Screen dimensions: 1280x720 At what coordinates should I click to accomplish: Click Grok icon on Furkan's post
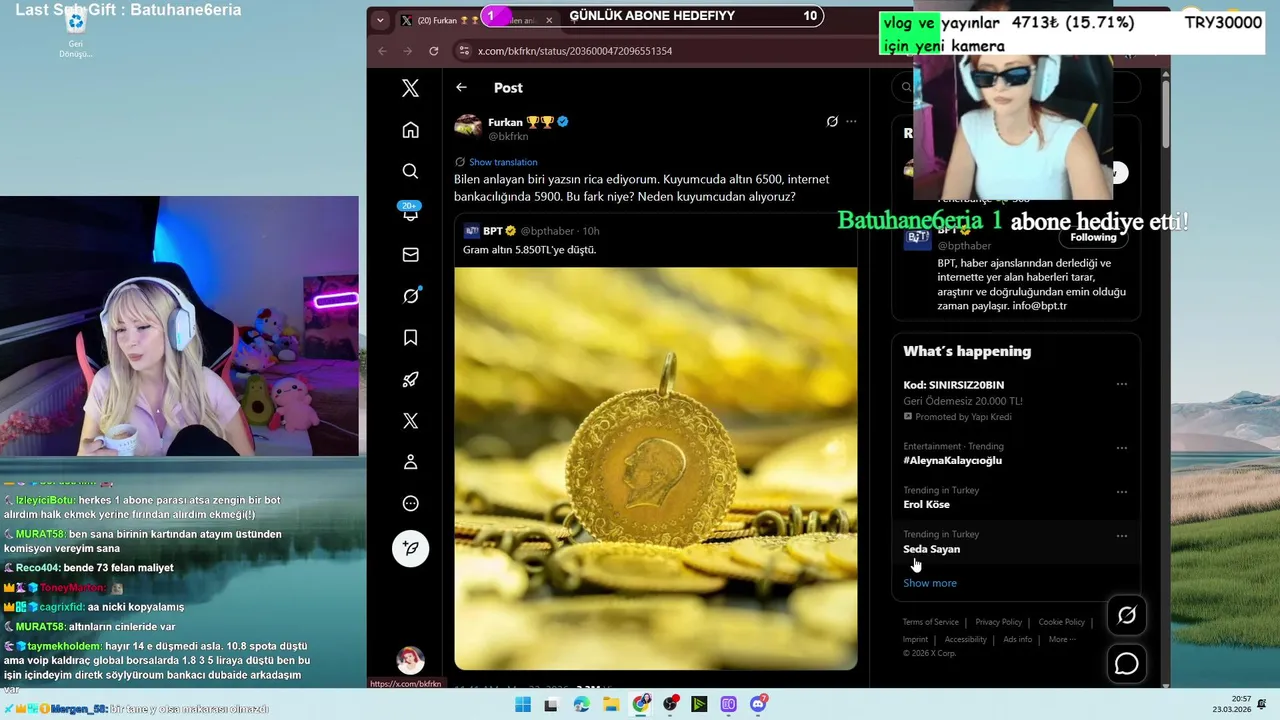pos(832,122)
